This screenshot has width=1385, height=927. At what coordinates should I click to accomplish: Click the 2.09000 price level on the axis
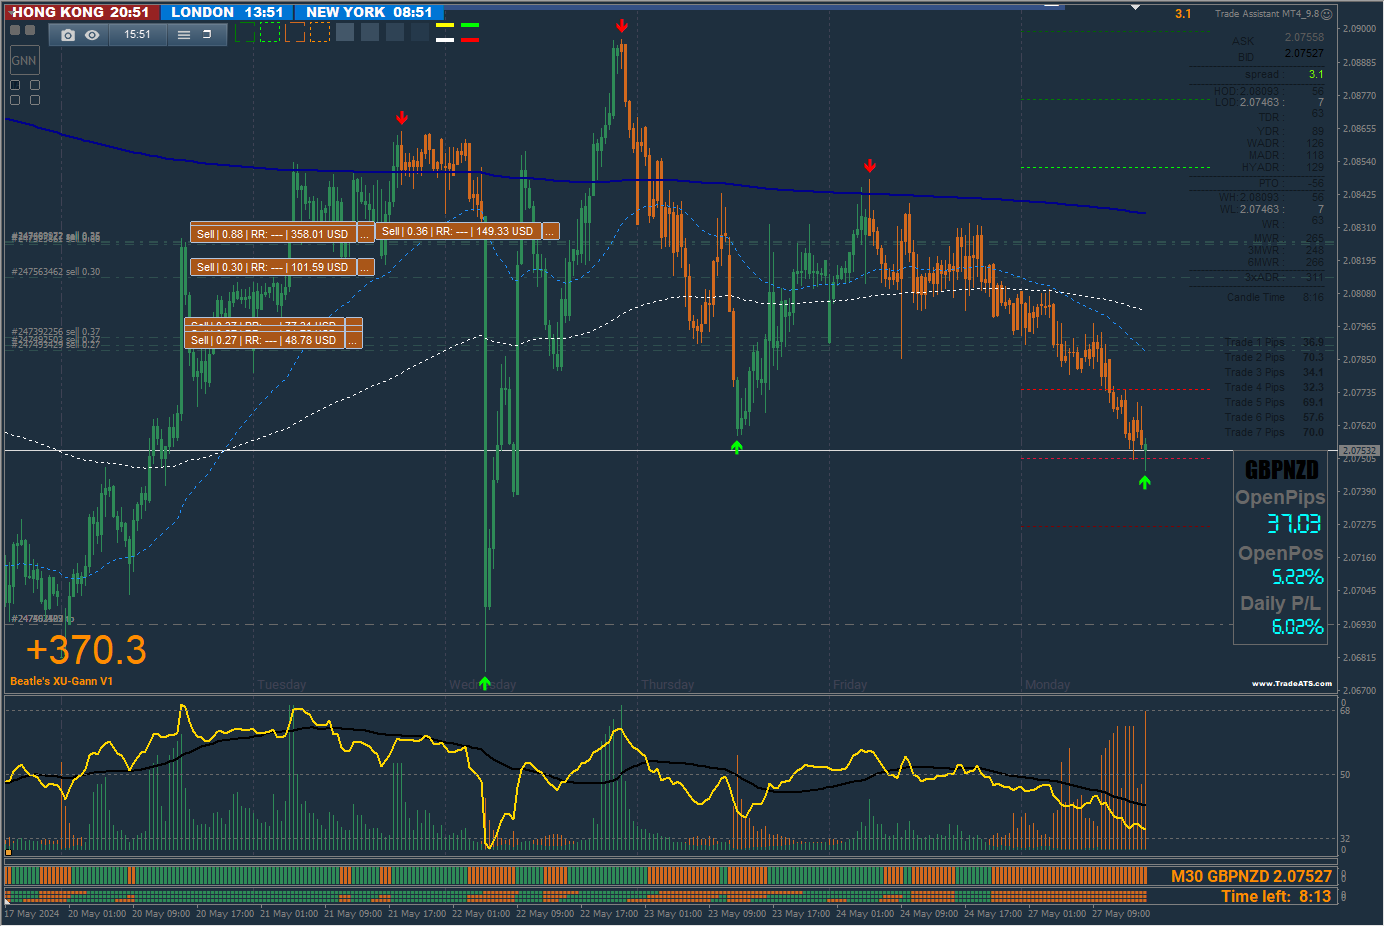click(x=1360, y=29)
